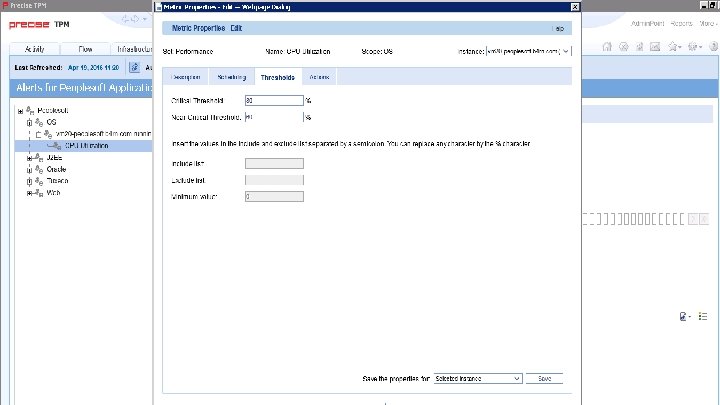Expand the Web tree node
720x405 pixels.
tap(29, 193)
